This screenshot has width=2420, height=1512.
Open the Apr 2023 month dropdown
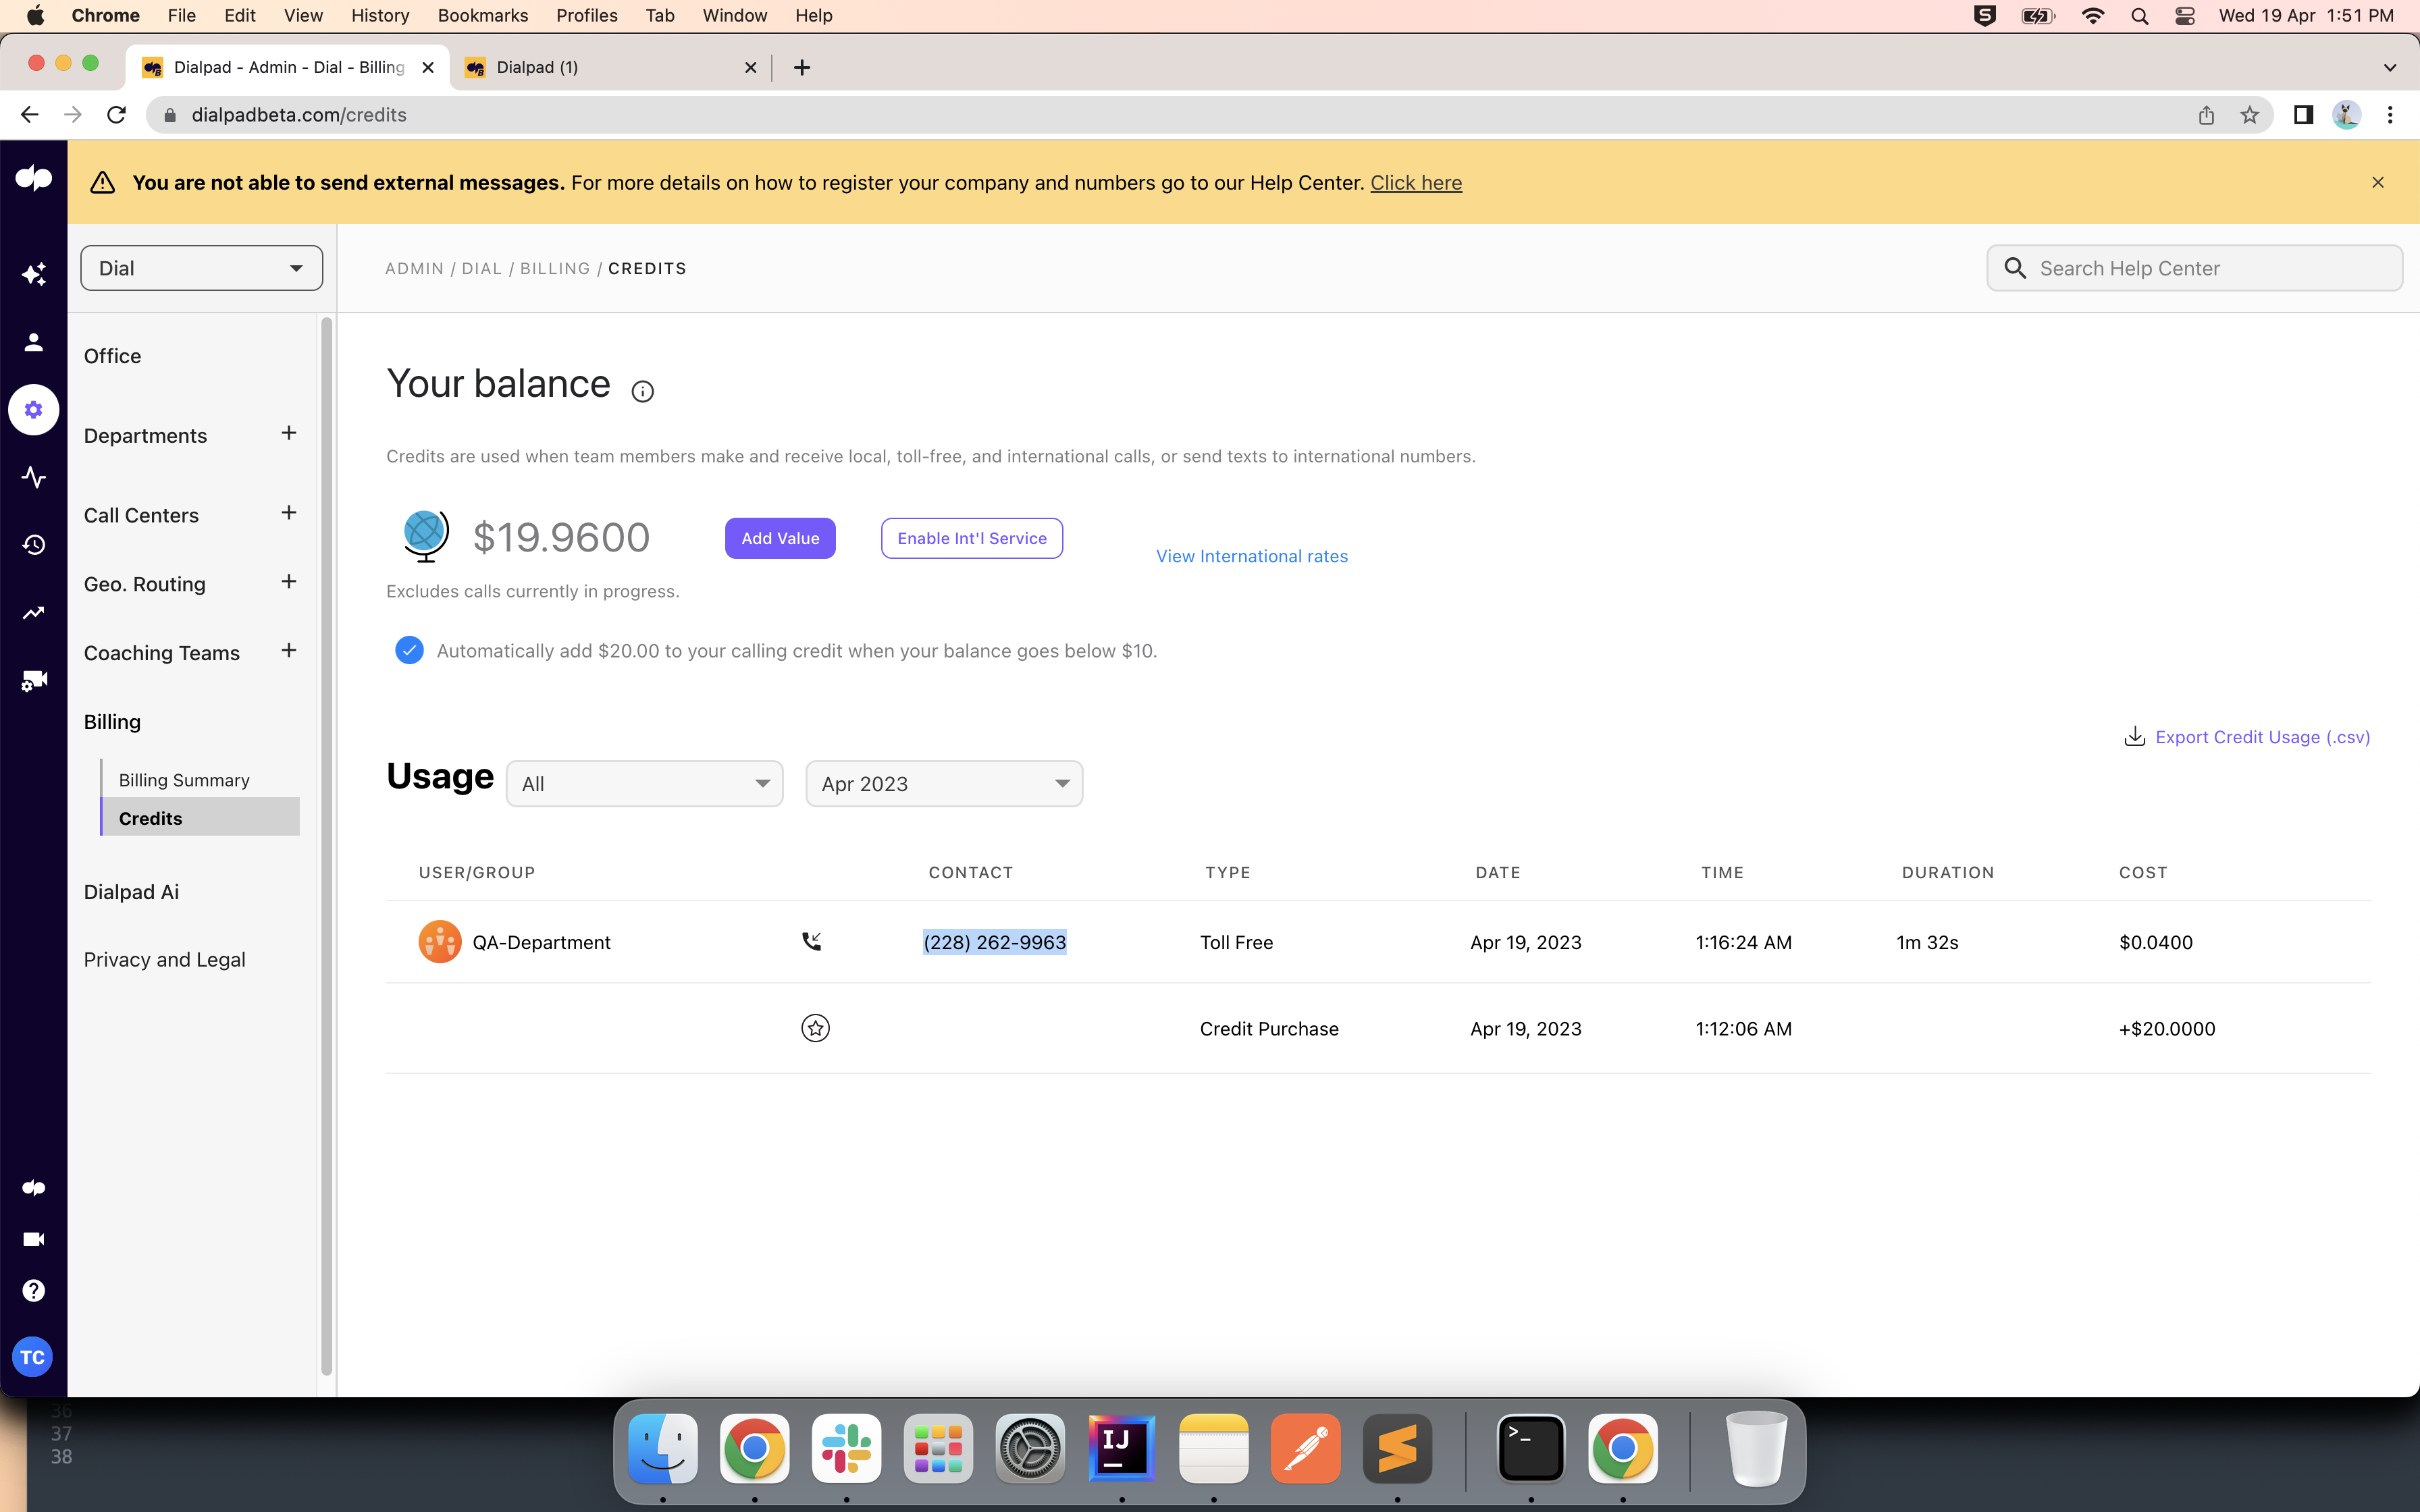coord(944,783)
